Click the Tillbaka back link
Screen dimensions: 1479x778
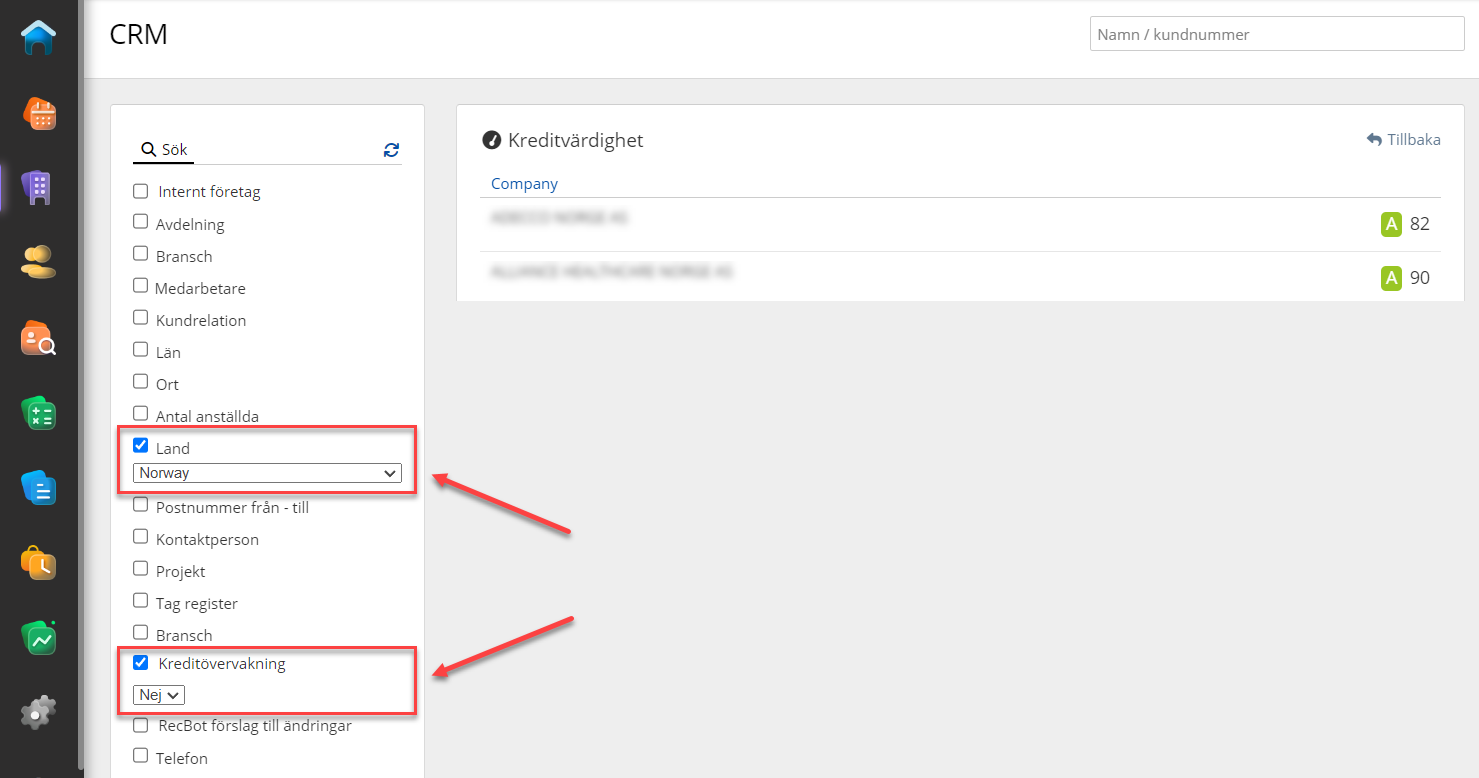tap(1403, 140)
